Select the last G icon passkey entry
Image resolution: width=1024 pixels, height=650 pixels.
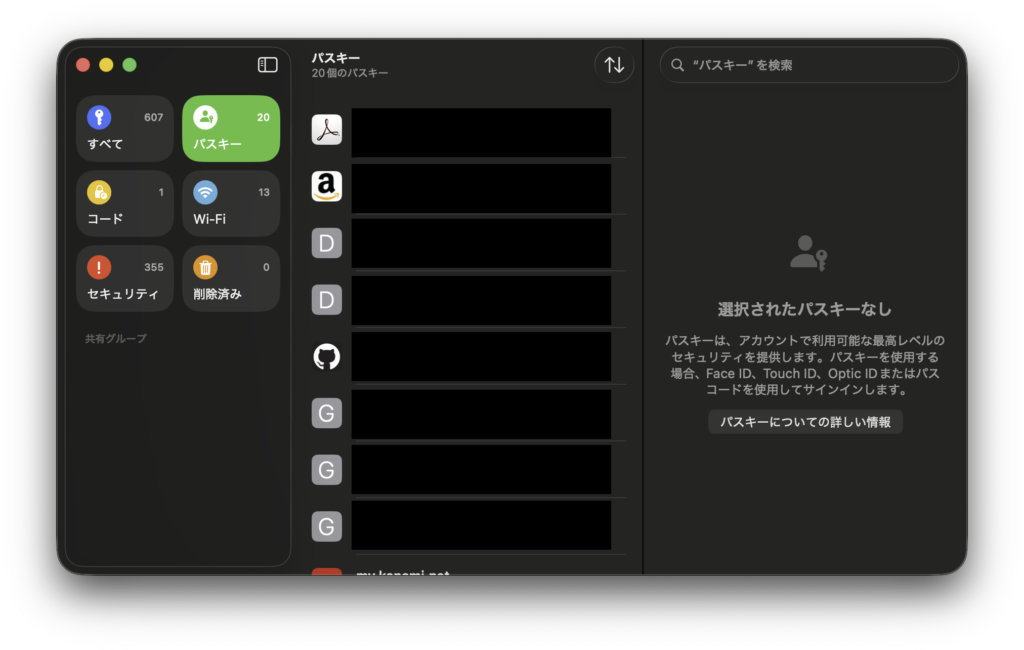tap(466, 527)
